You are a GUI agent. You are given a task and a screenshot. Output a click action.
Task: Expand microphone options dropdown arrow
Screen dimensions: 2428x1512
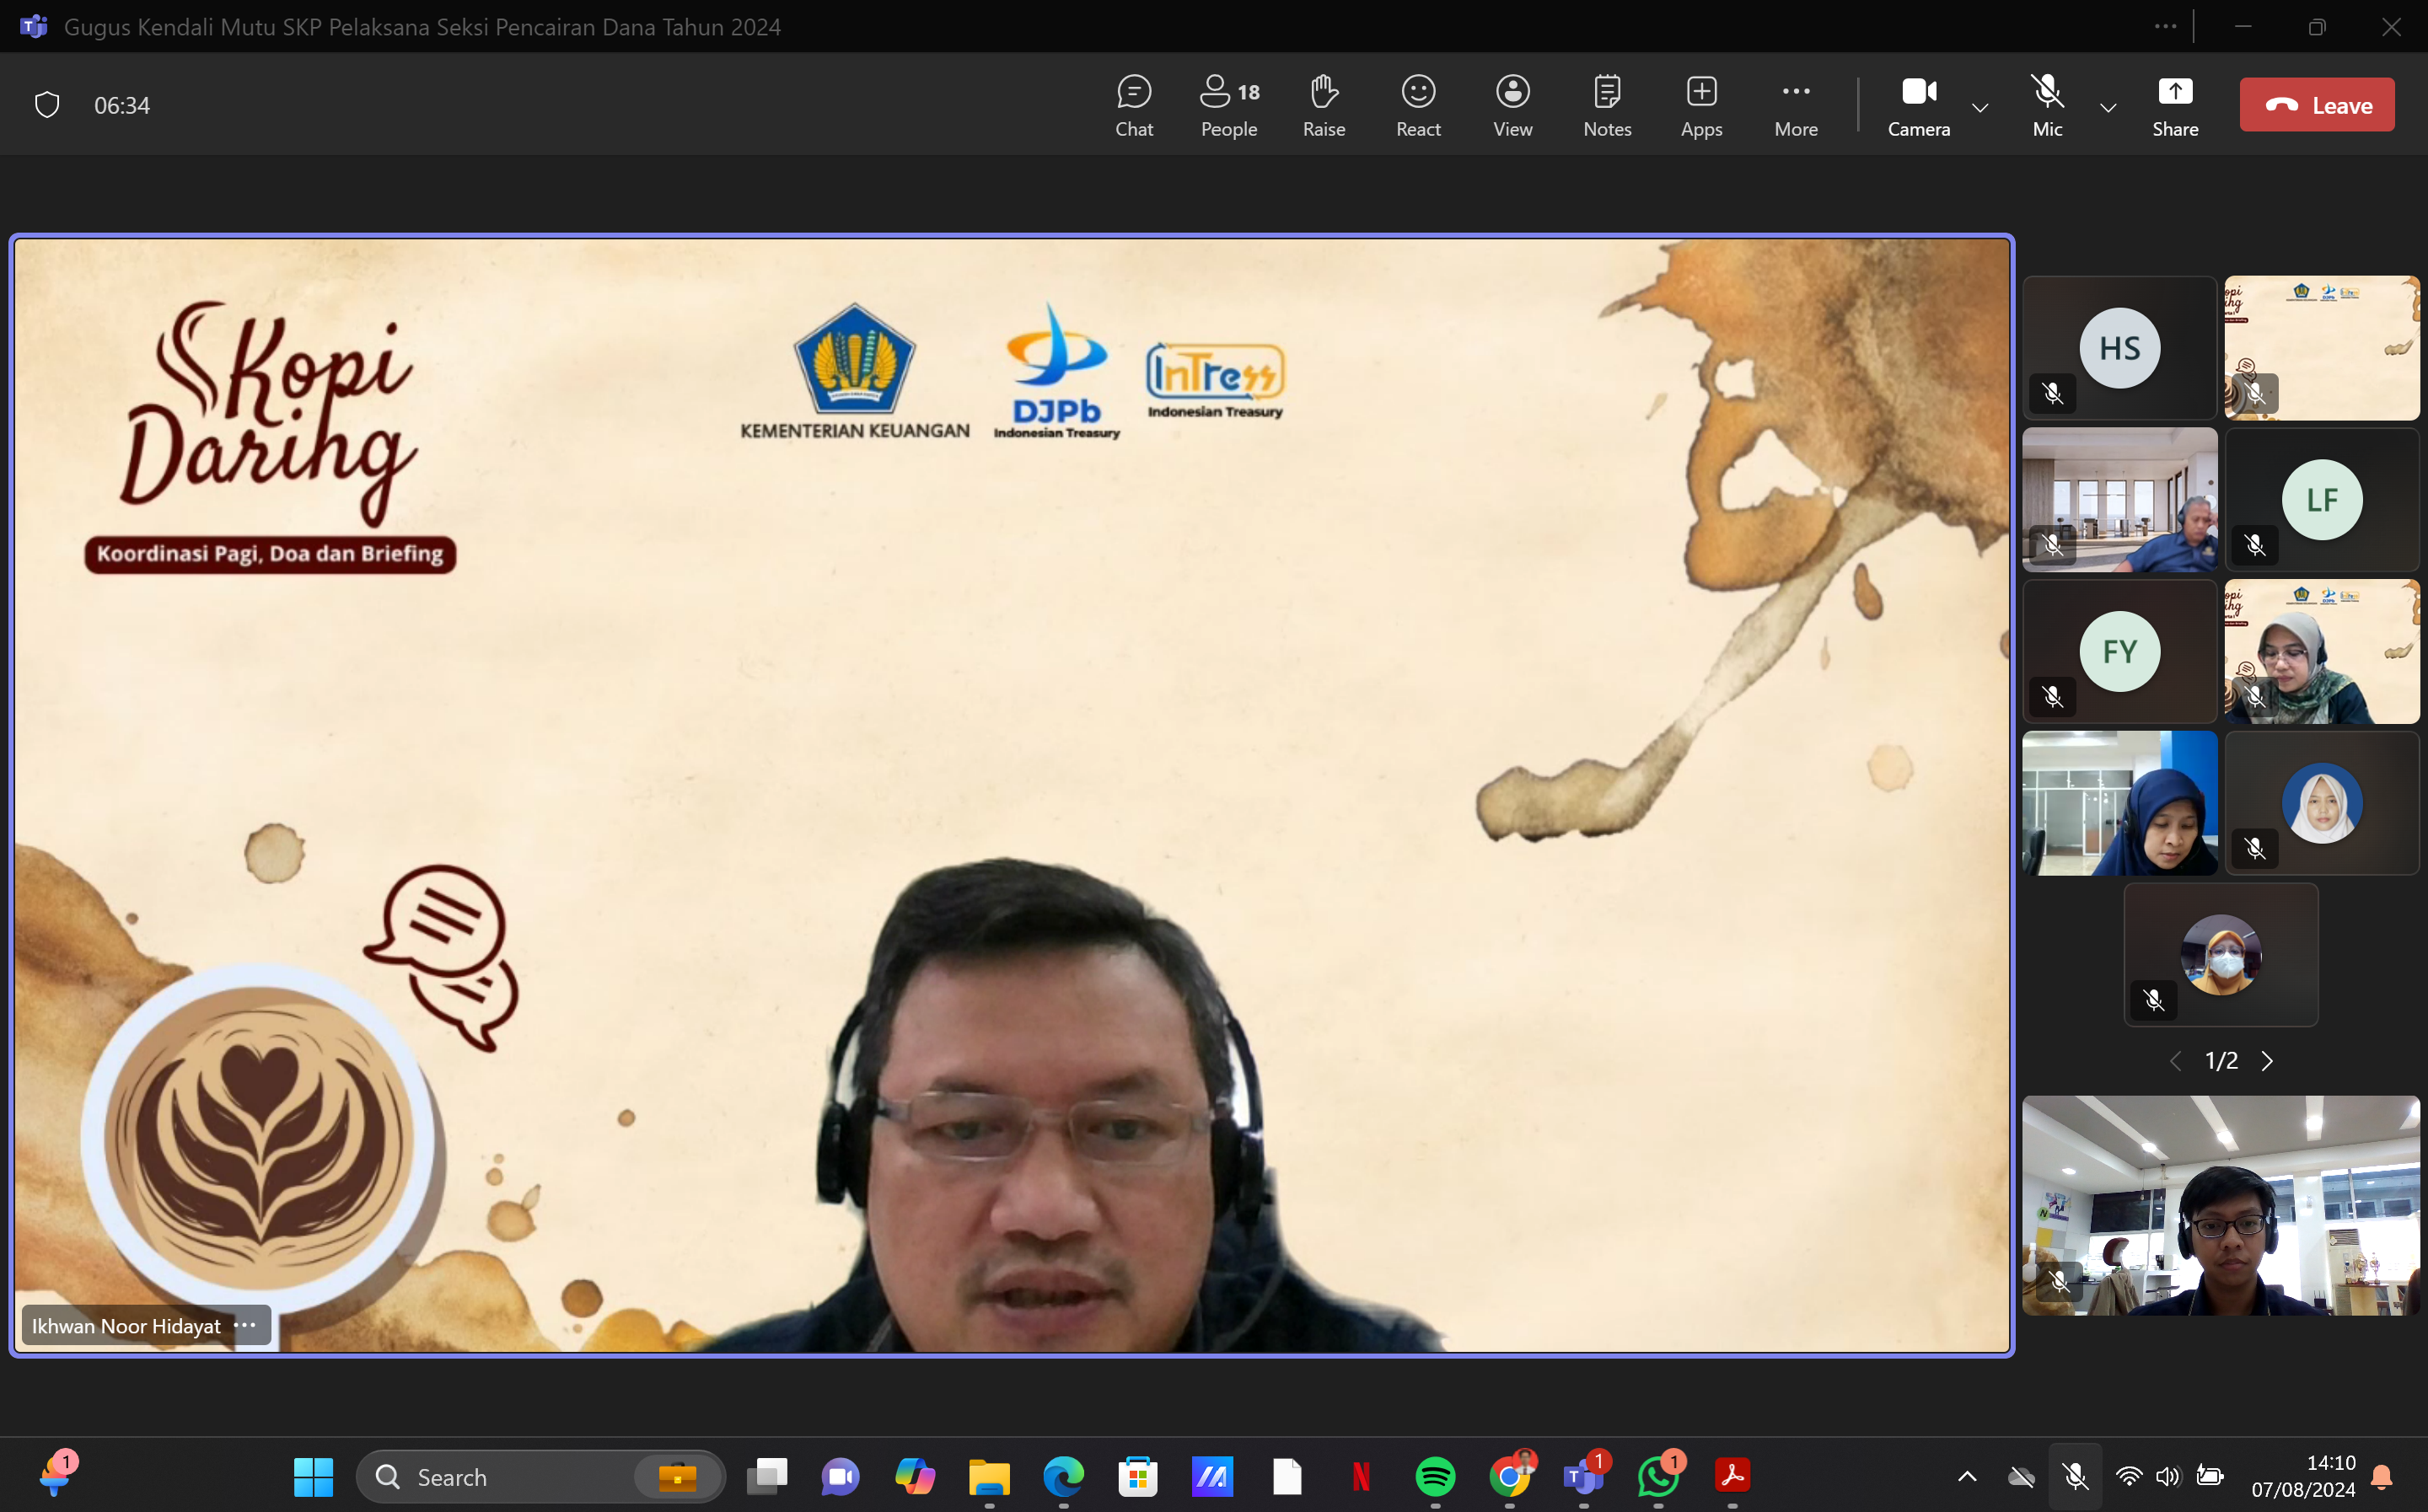(x=2108, y=107)
